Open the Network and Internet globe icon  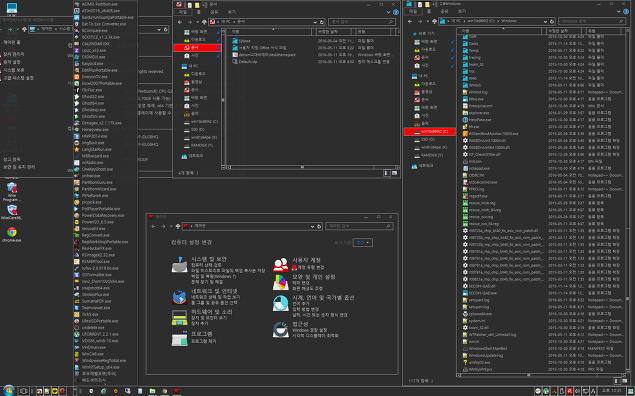[179, 297]
